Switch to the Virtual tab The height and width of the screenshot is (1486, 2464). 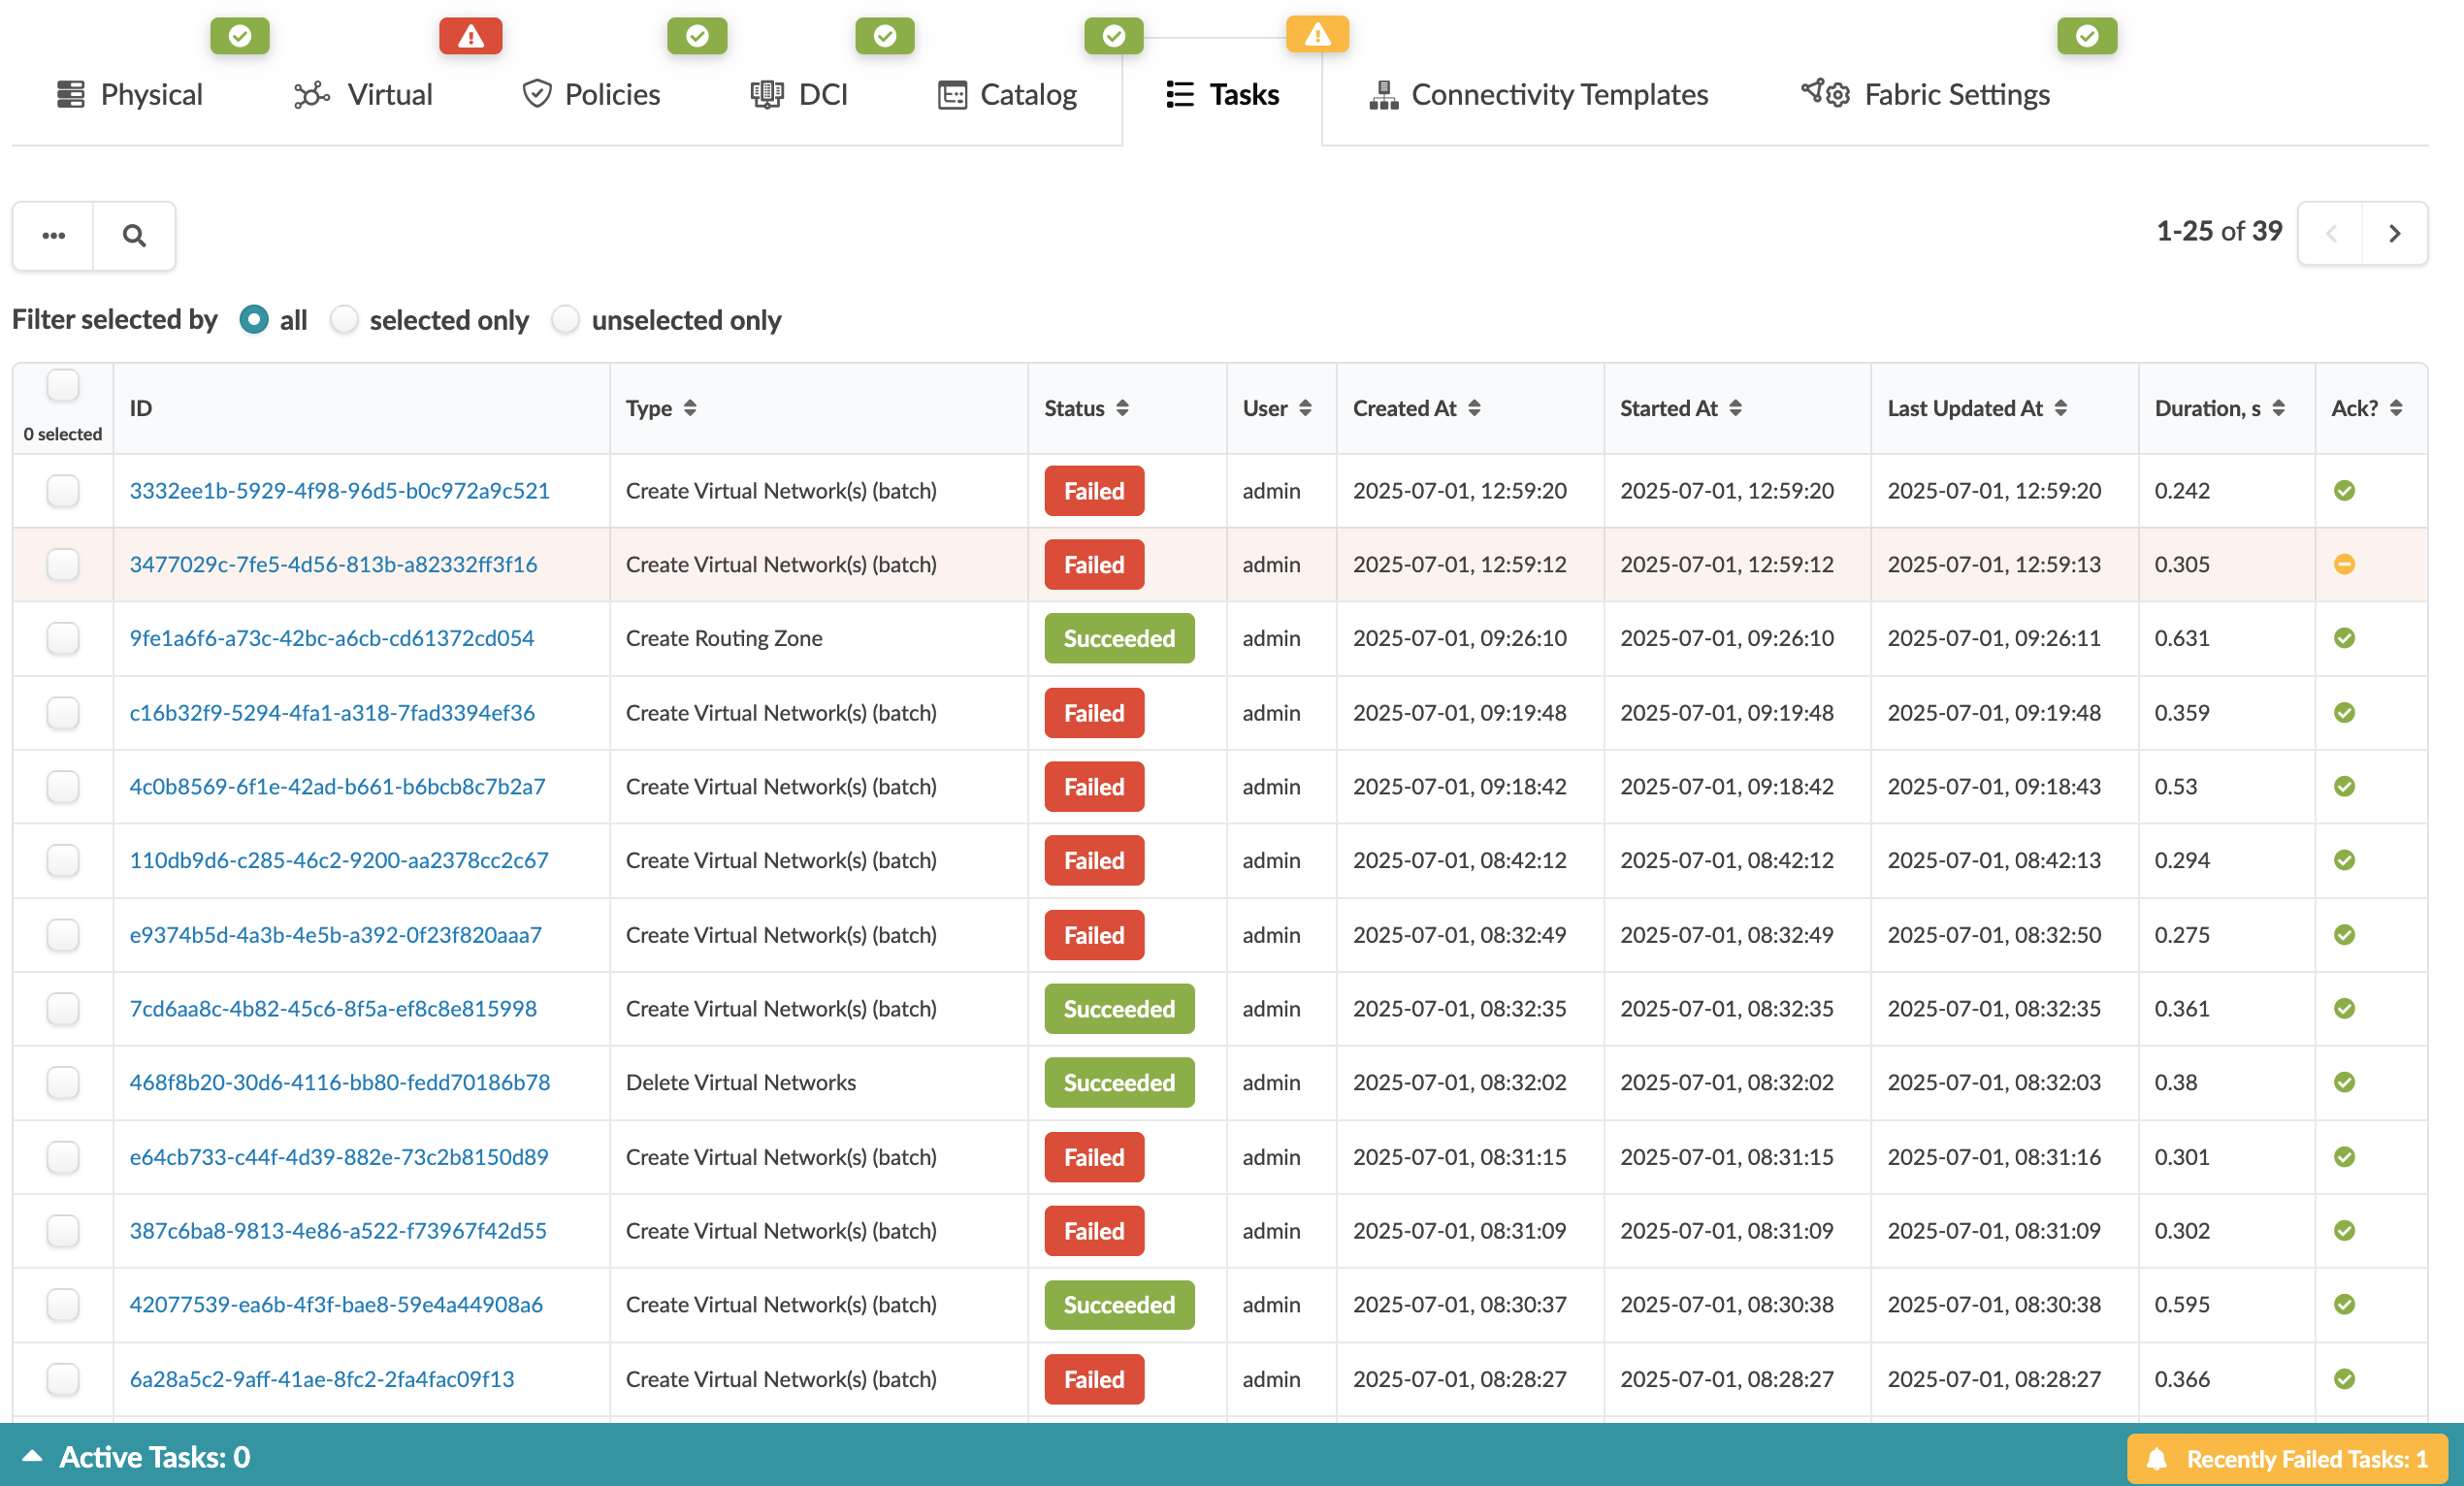click(x=363, y=94)
